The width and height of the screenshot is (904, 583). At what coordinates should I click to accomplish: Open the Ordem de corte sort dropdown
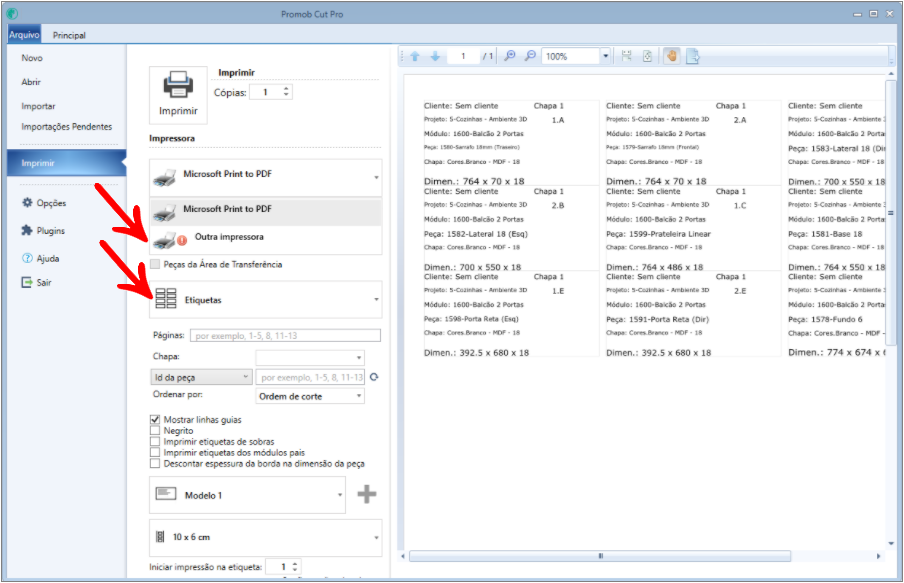310,396
